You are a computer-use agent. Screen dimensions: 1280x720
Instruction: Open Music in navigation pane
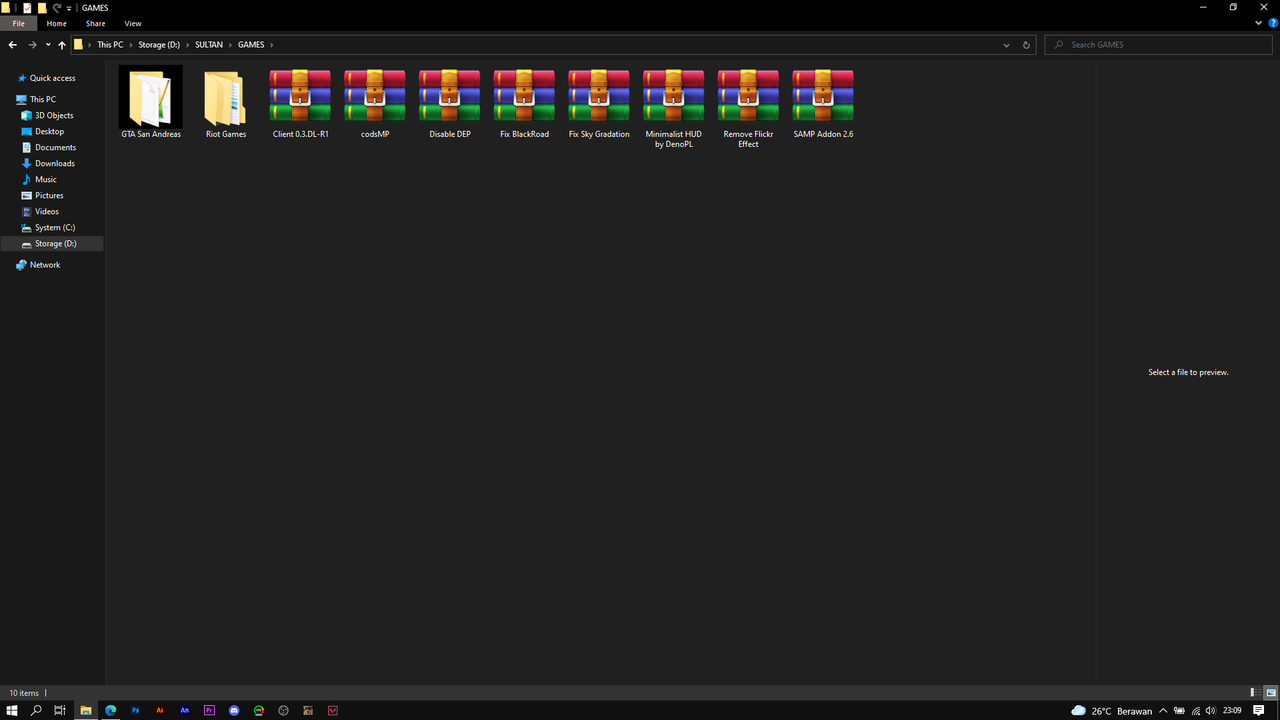46,179
